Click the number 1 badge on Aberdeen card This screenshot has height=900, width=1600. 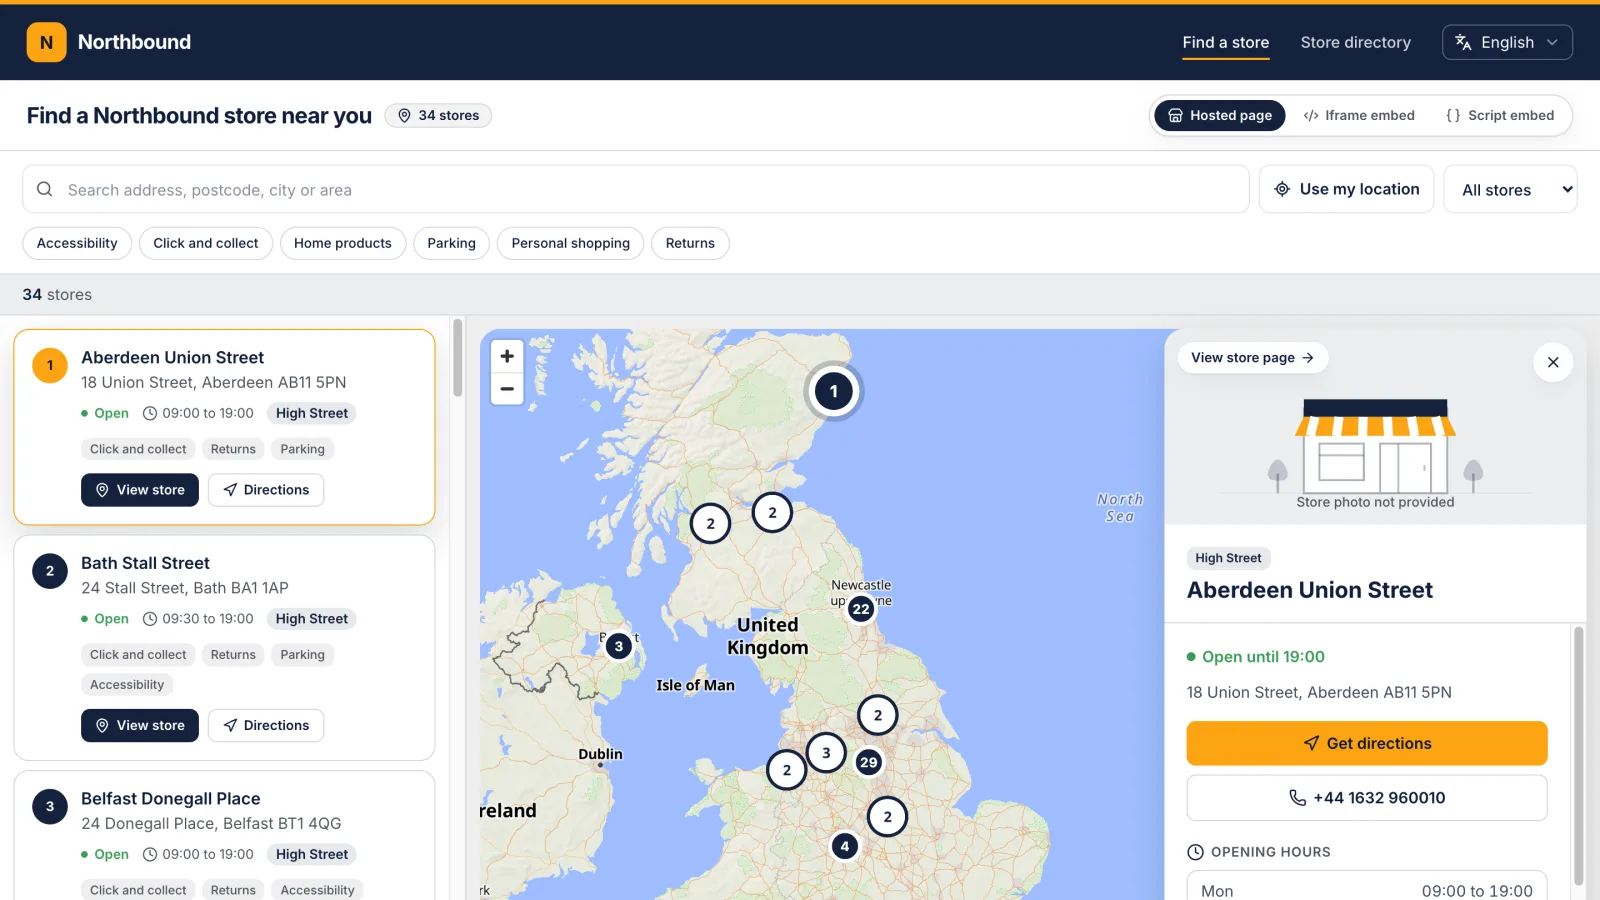50,365
